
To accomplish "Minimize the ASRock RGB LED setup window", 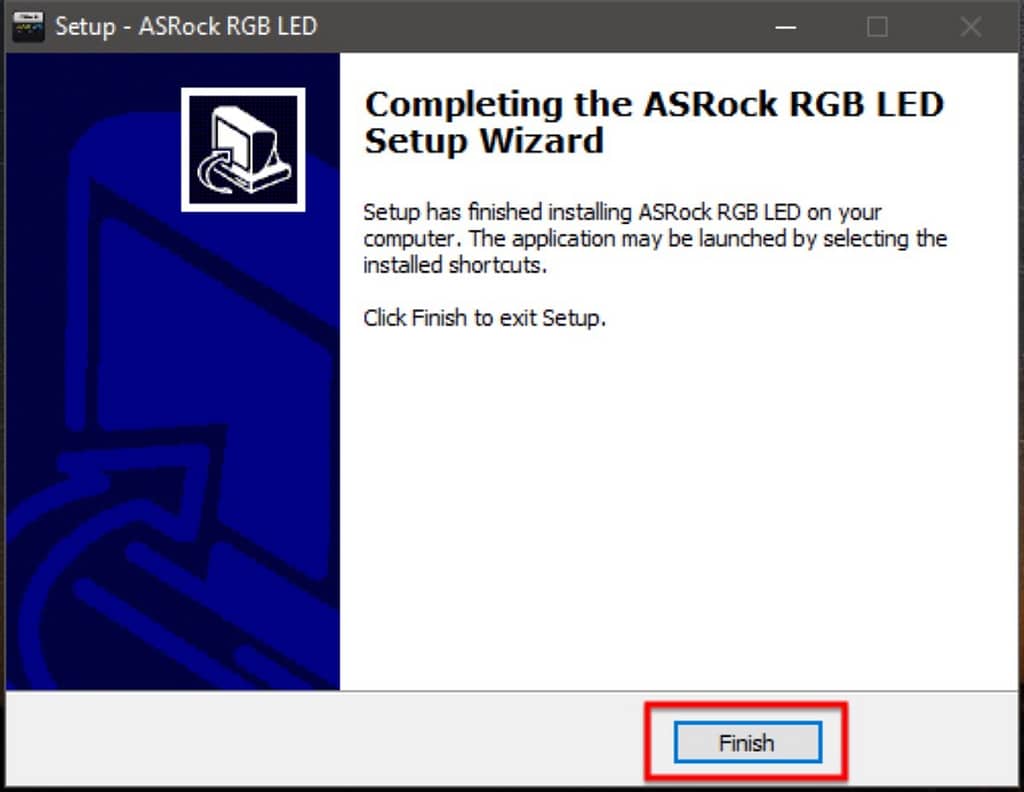I will (786, 27).
